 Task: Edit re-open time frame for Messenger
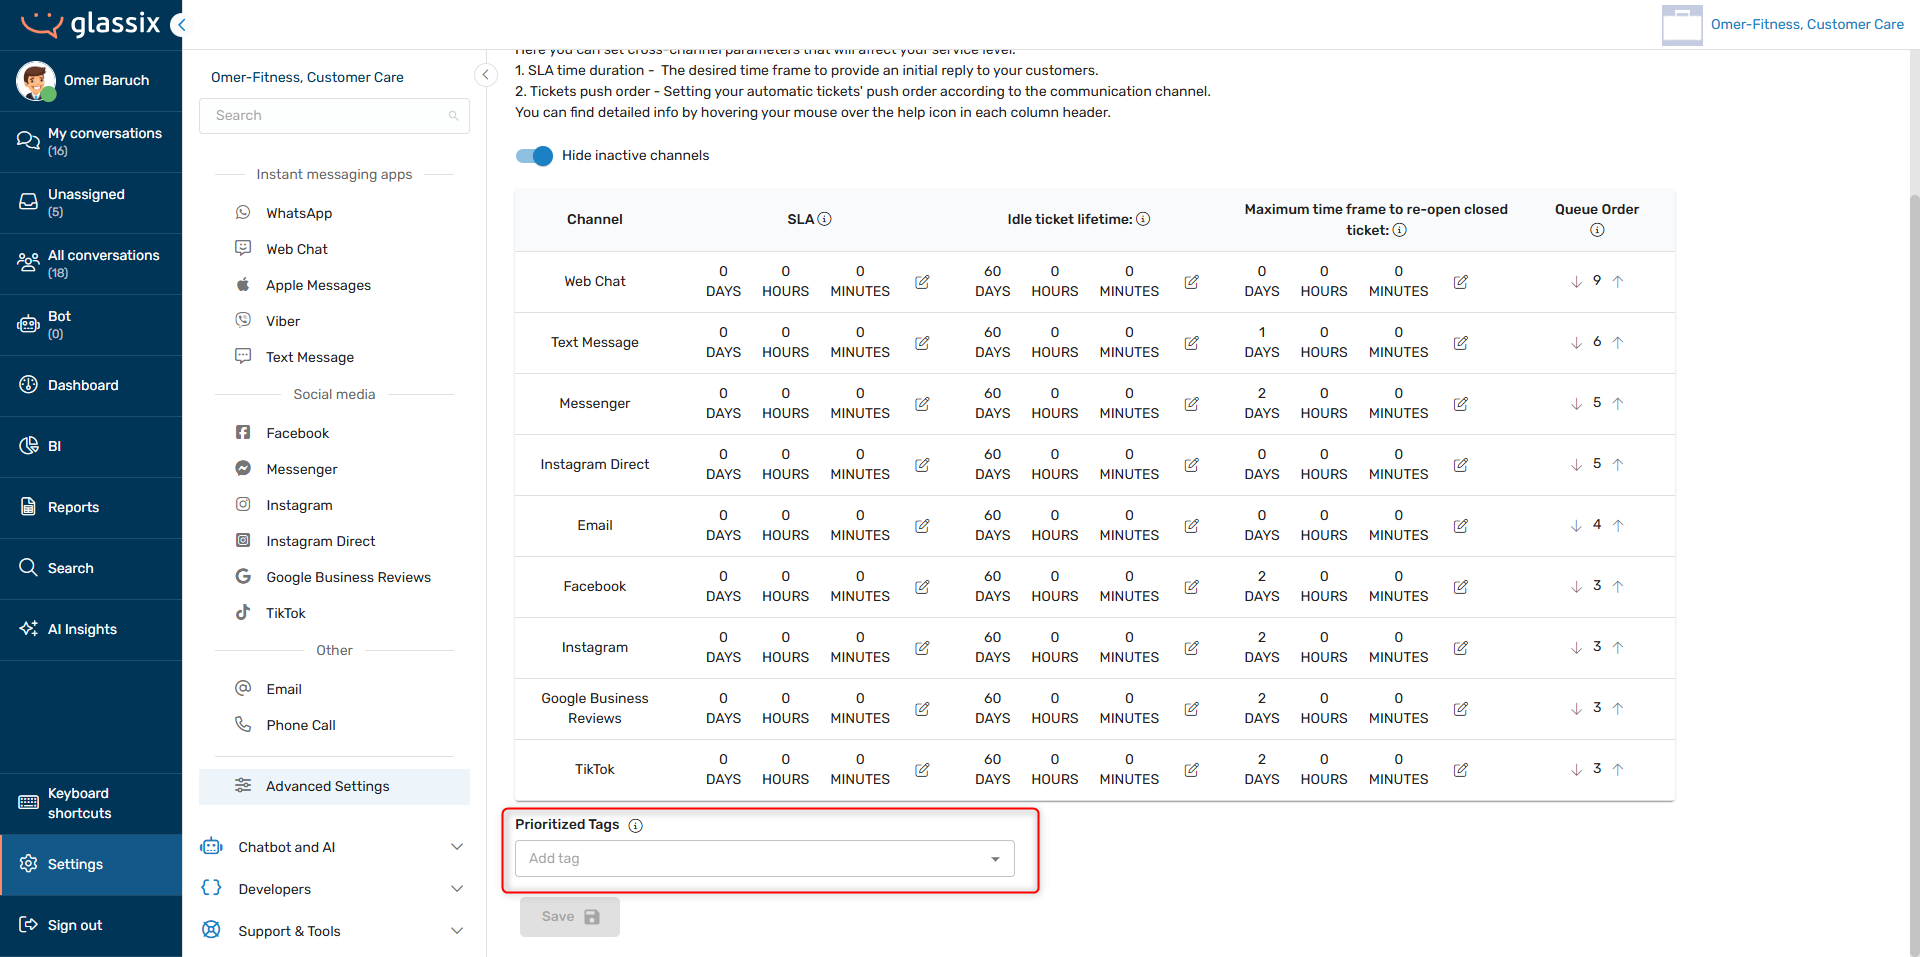(x=1460, y=404)
